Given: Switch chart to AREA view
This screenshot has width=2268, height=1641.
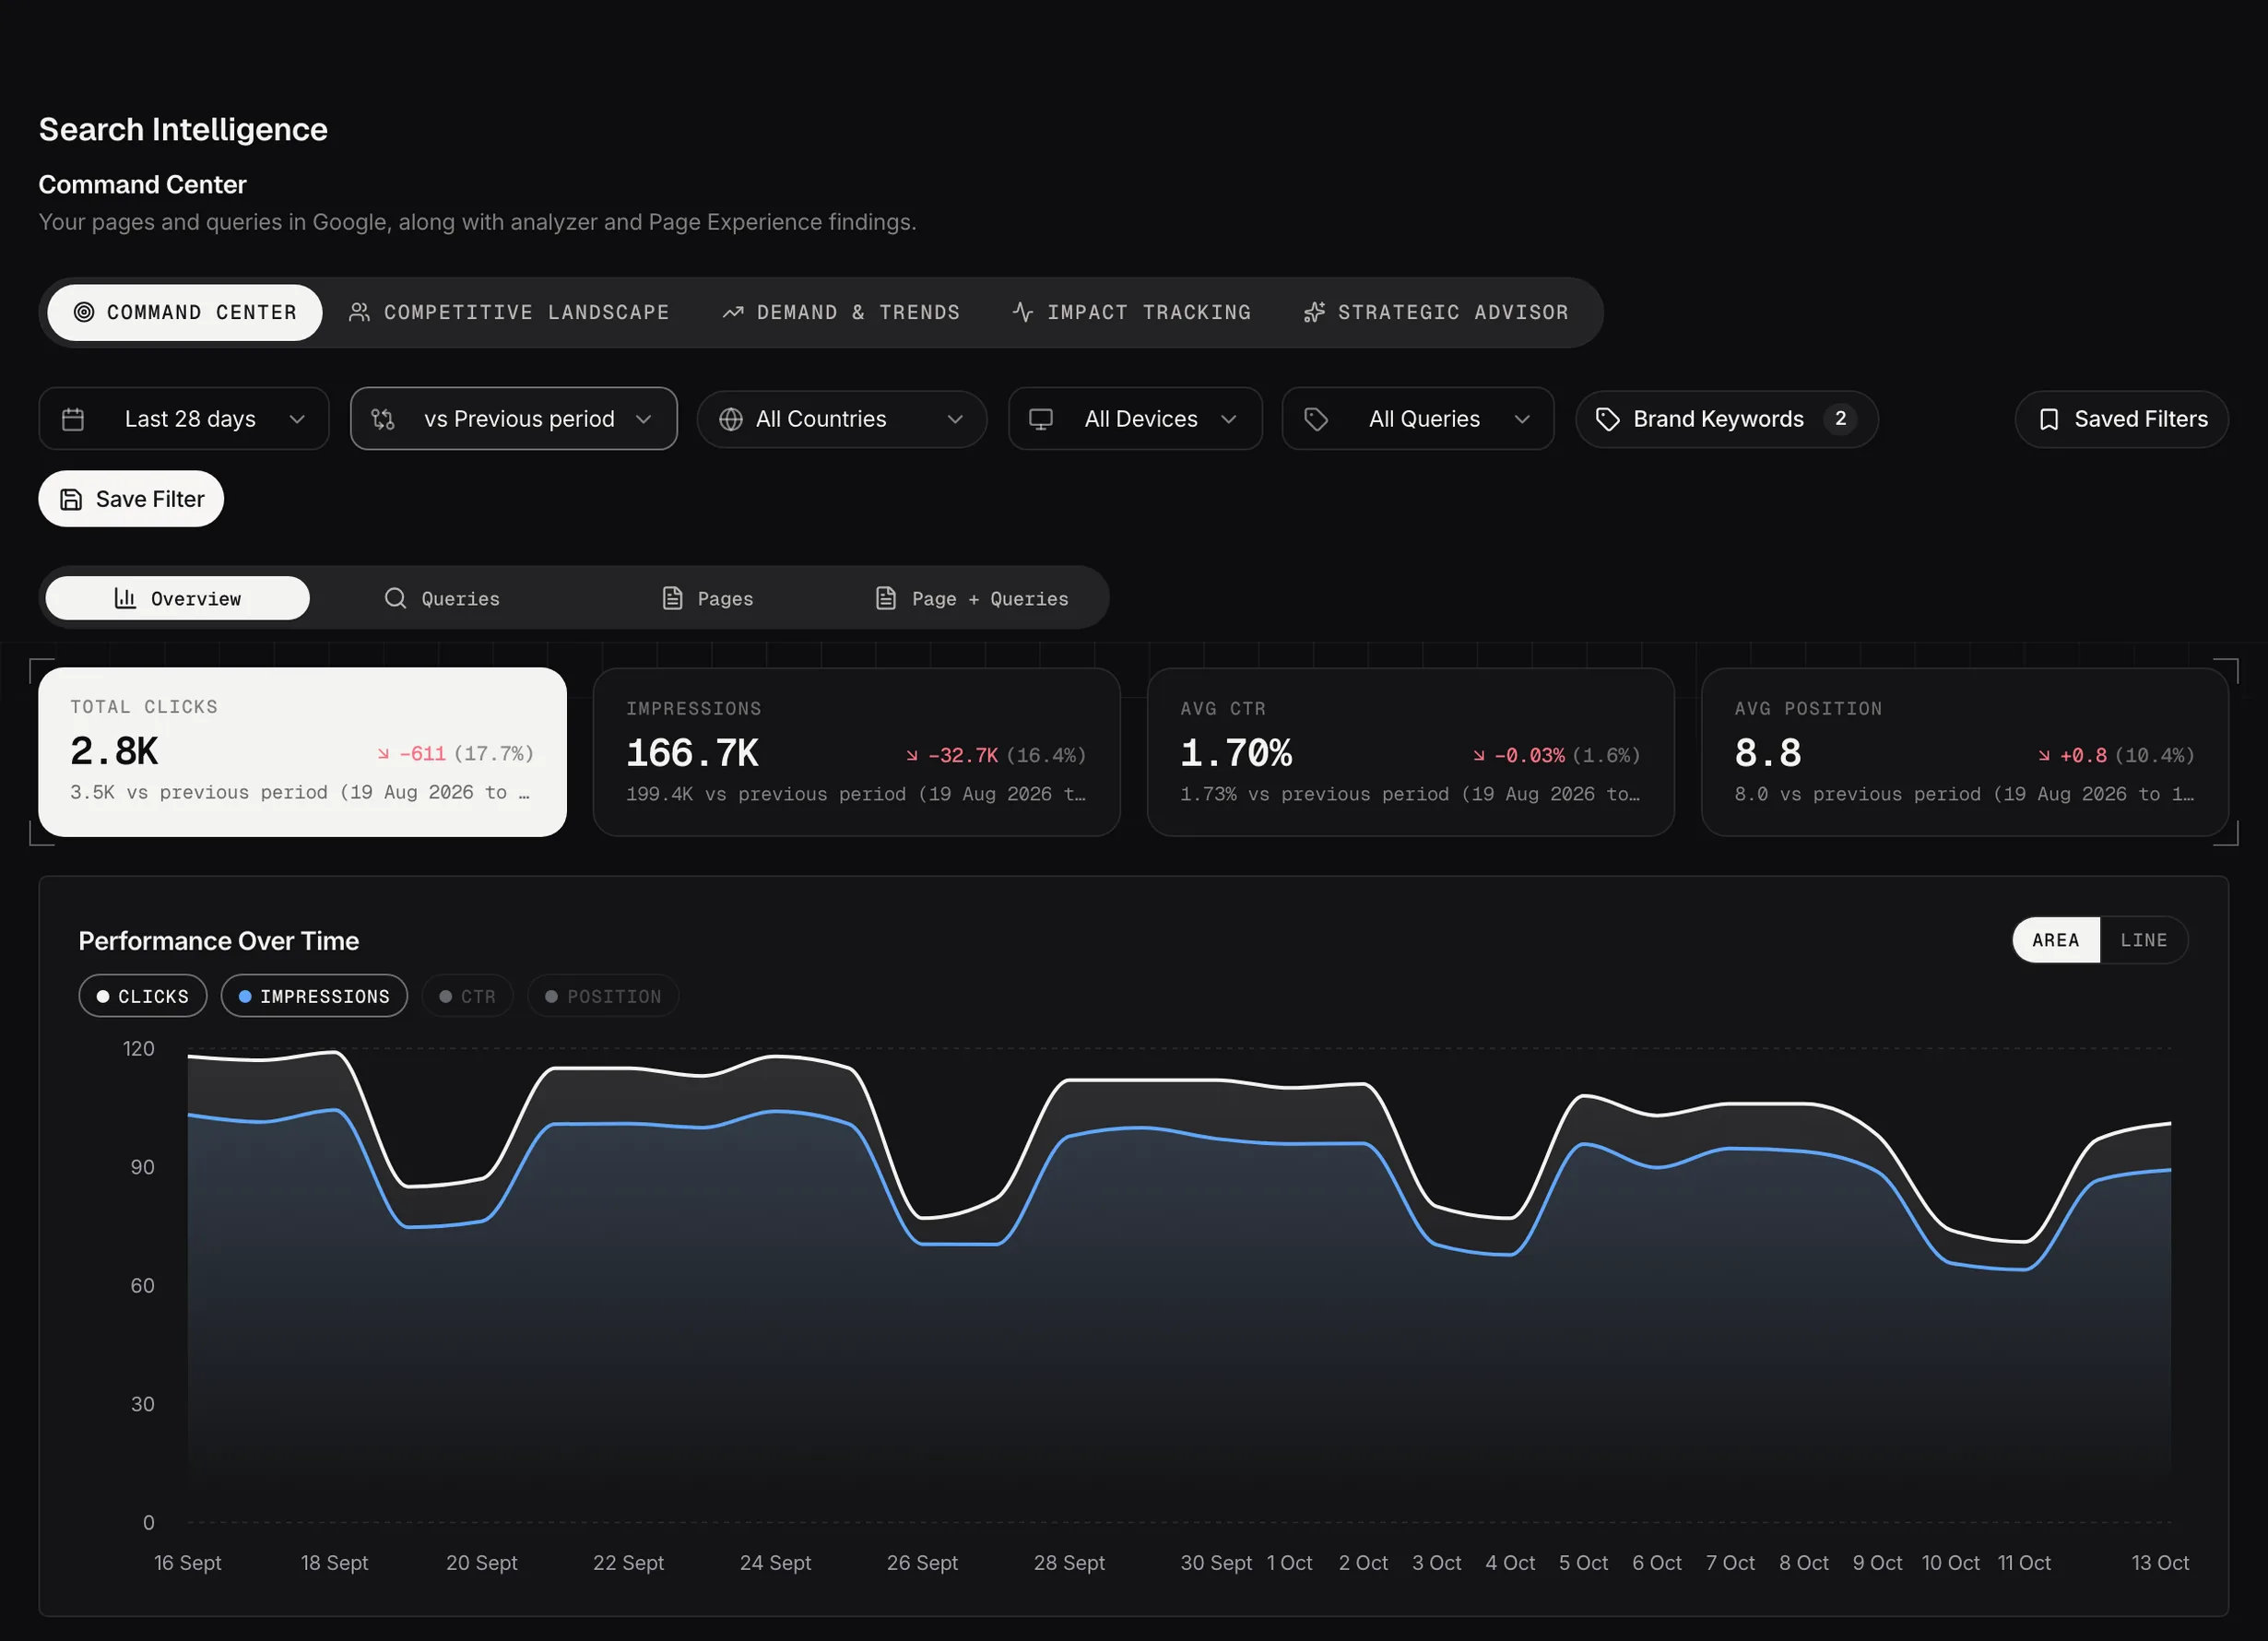Looking at the screenshot, I should click(x=2056, y=940).
